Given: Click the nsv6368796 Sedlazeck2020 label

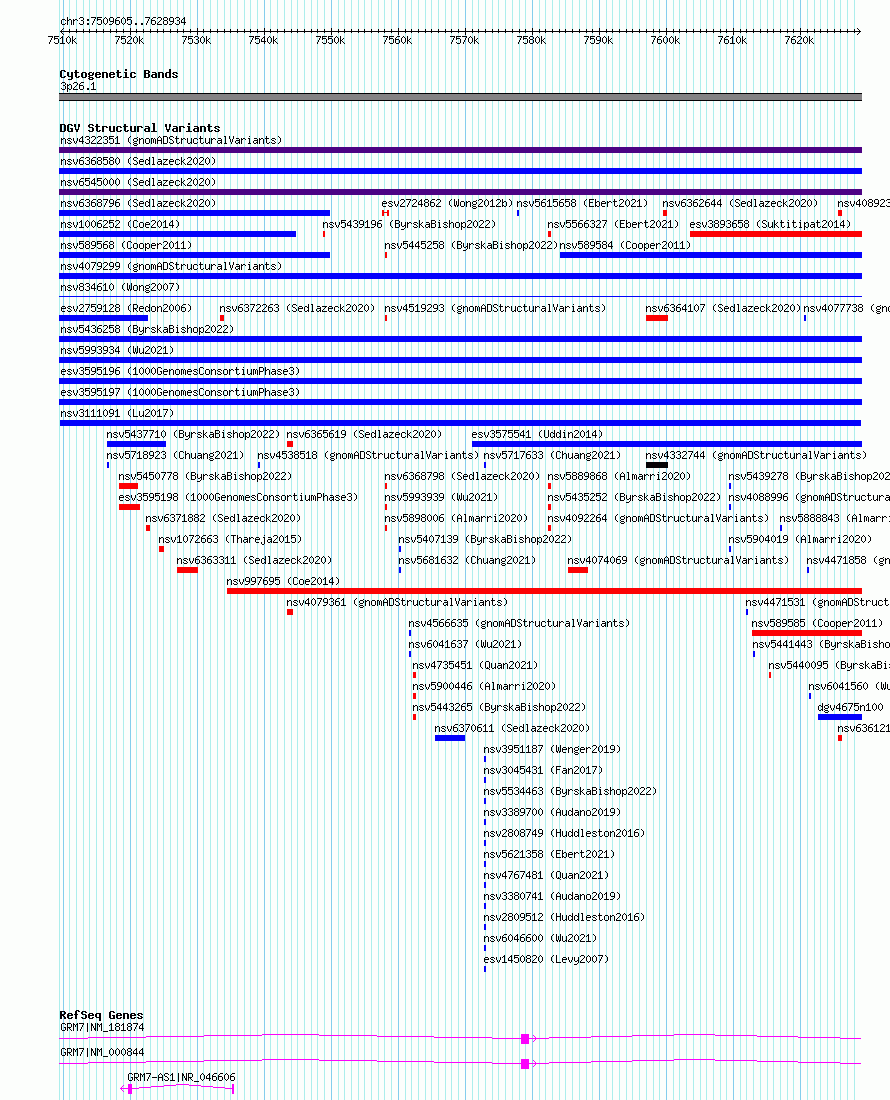Looking at the screenshot, I should point(138,203).
